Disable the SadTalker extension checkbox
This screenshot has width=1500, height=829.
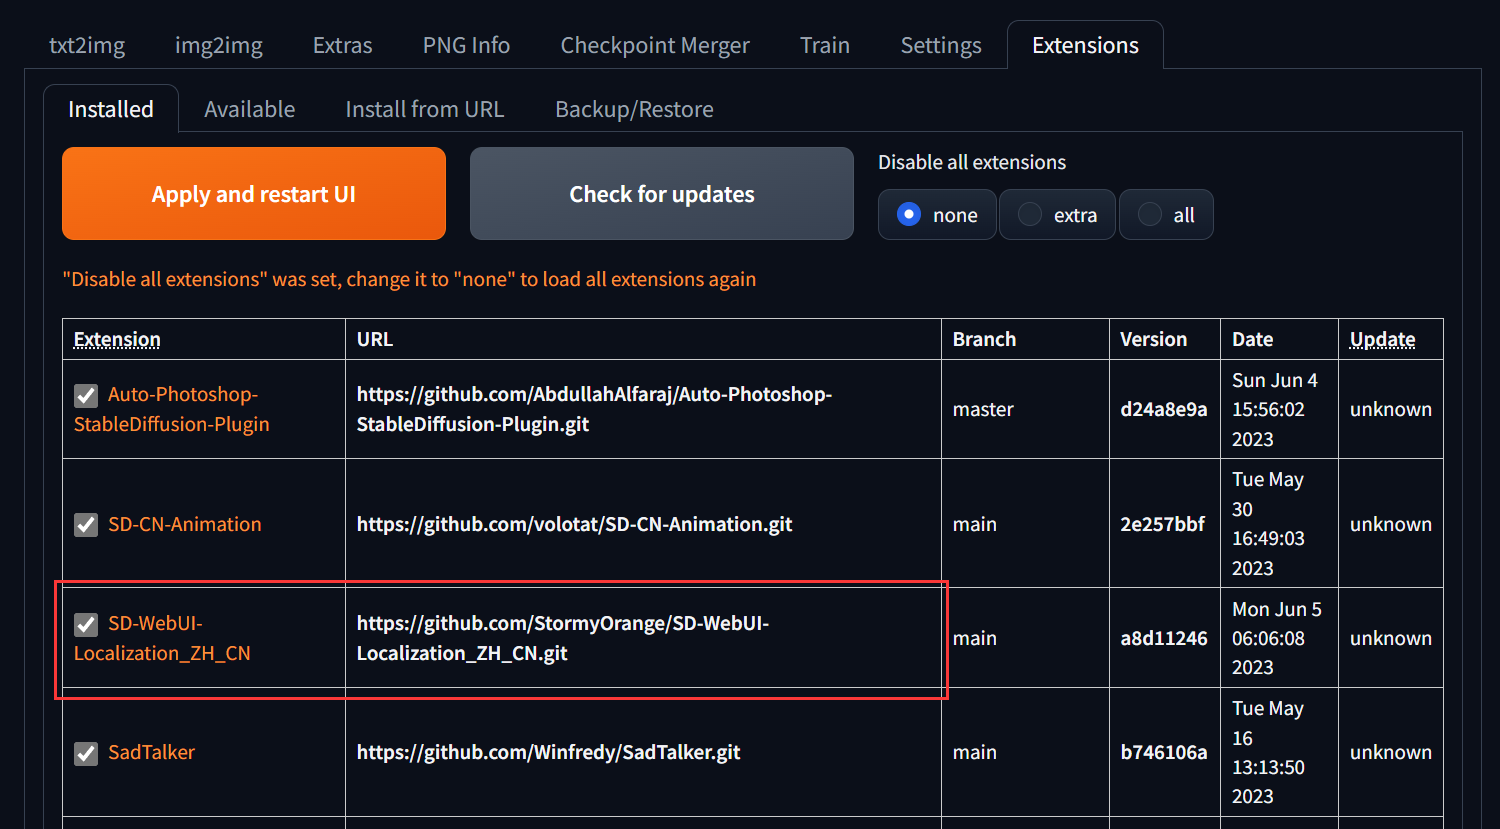tap(85, 753)
